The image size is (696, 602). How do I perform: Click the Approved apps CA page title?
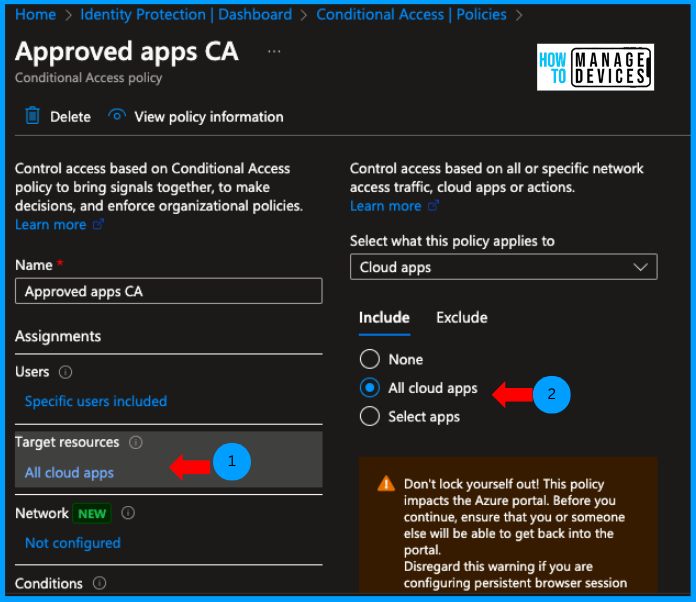click(127, 51)
